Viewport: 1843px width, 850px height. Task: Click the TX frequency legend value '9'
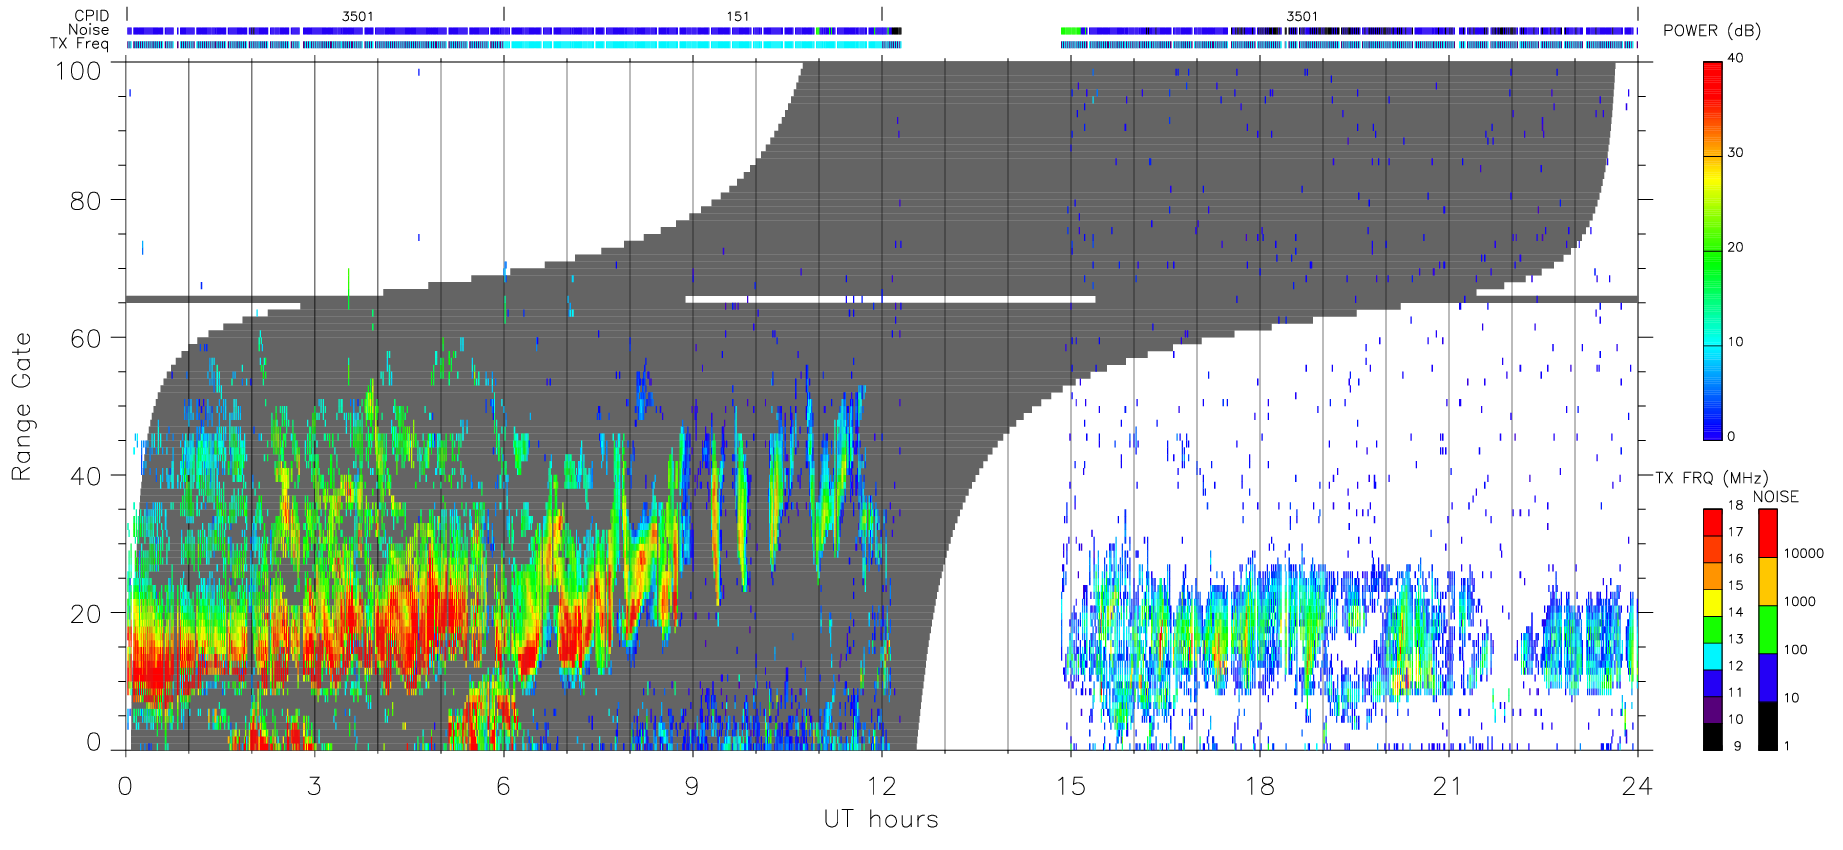point(1737,746)
